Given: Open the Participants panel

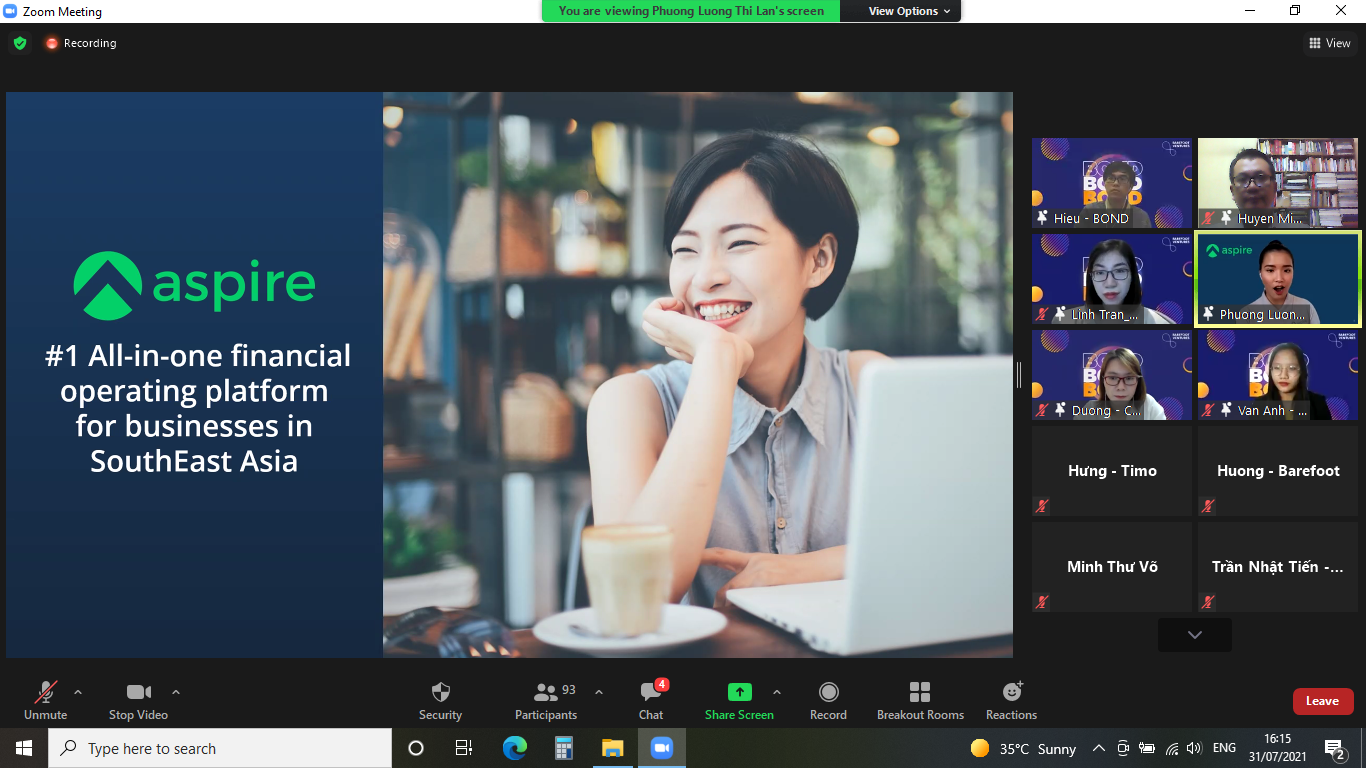Looking at the screenshot, I should click(x=546, y=700).
